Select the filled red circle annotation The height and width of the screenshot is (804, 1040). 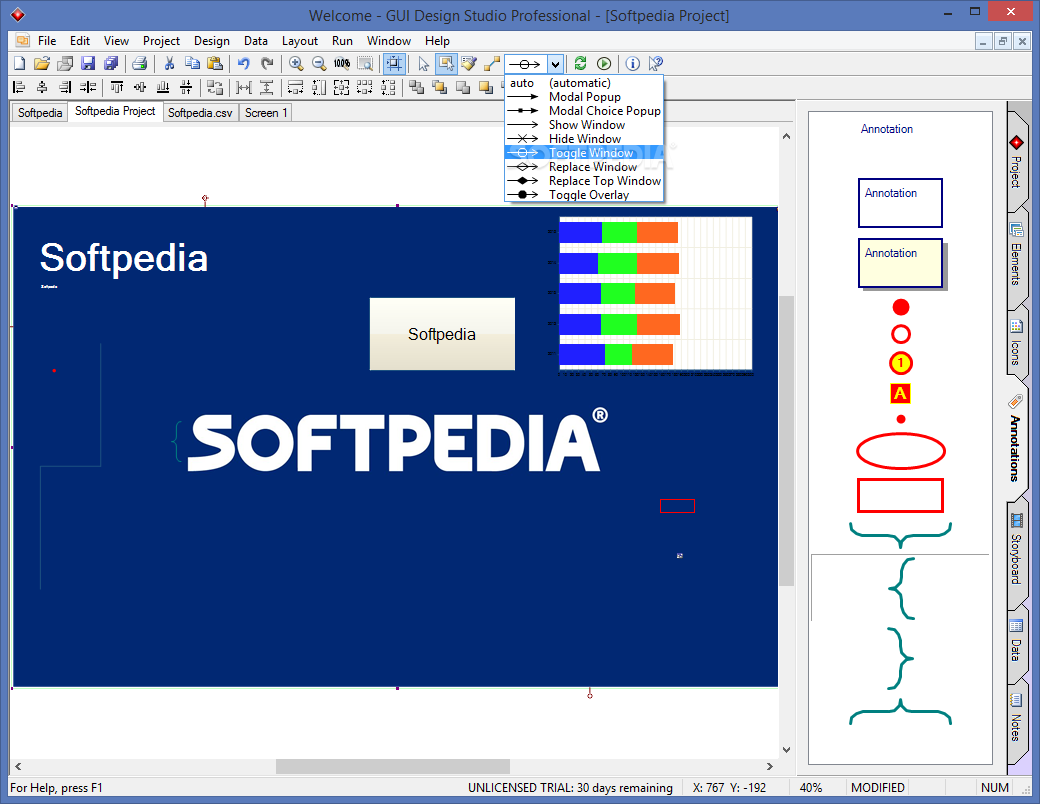point(901,307)
